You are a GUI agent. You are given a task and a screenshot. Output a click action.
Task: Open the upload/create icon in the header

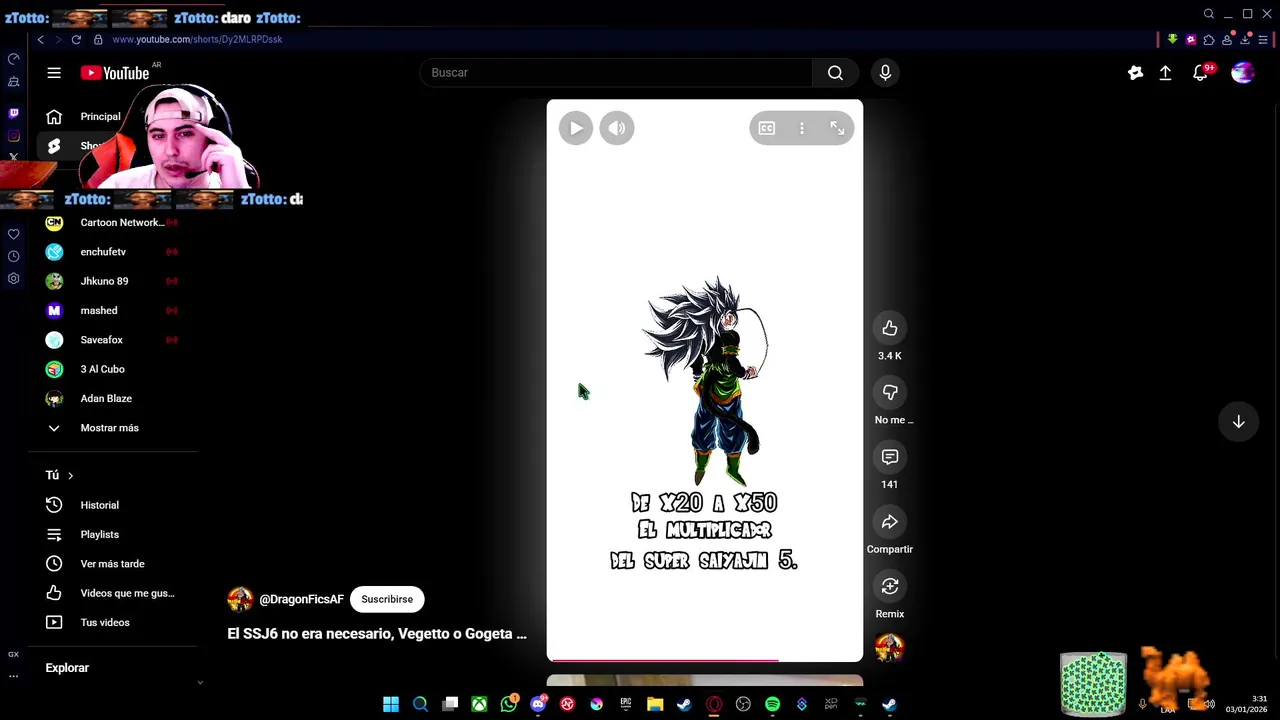pos(1165,73)
